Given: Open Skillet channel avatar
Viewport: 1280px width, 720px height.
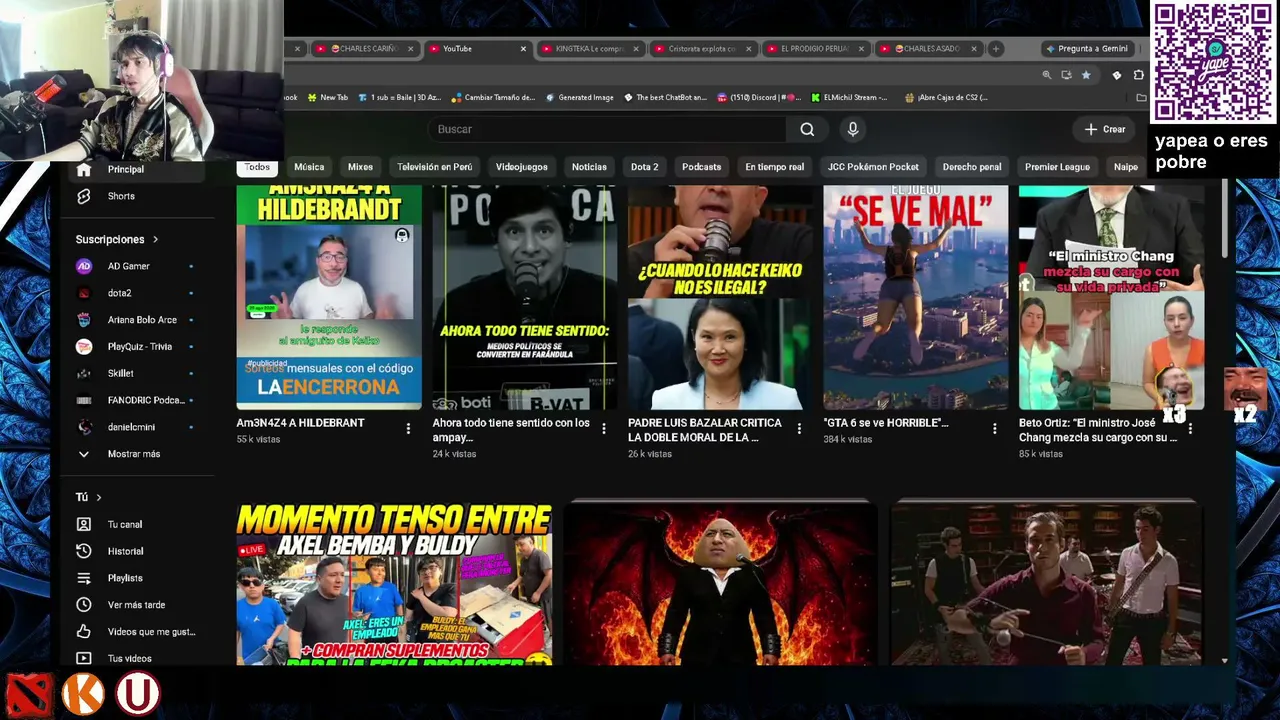Looking at the screenshot, I should coord(84,373).
